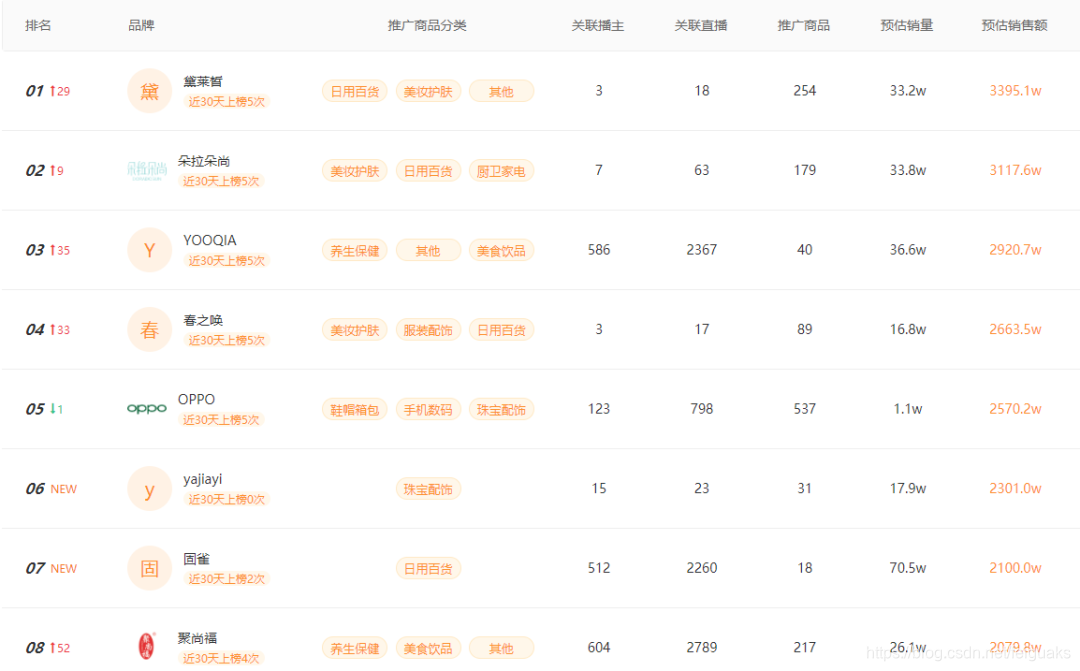The height and width of the screenshot is (671, 1080).
Task: Open the 黛莱皙 brand name link
Action: click(202, 81)
